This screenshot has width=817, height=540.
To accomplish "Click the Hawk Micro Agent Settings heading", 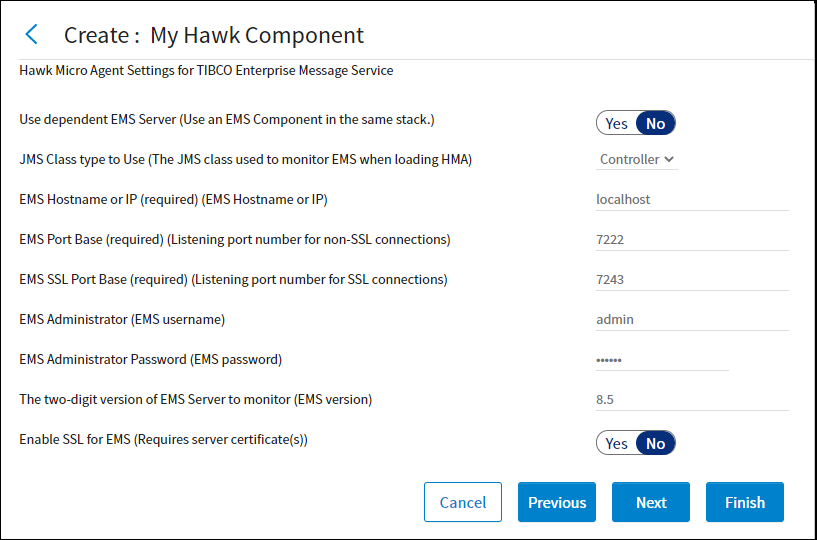I will pyautogui.click(x=206, y=71).
